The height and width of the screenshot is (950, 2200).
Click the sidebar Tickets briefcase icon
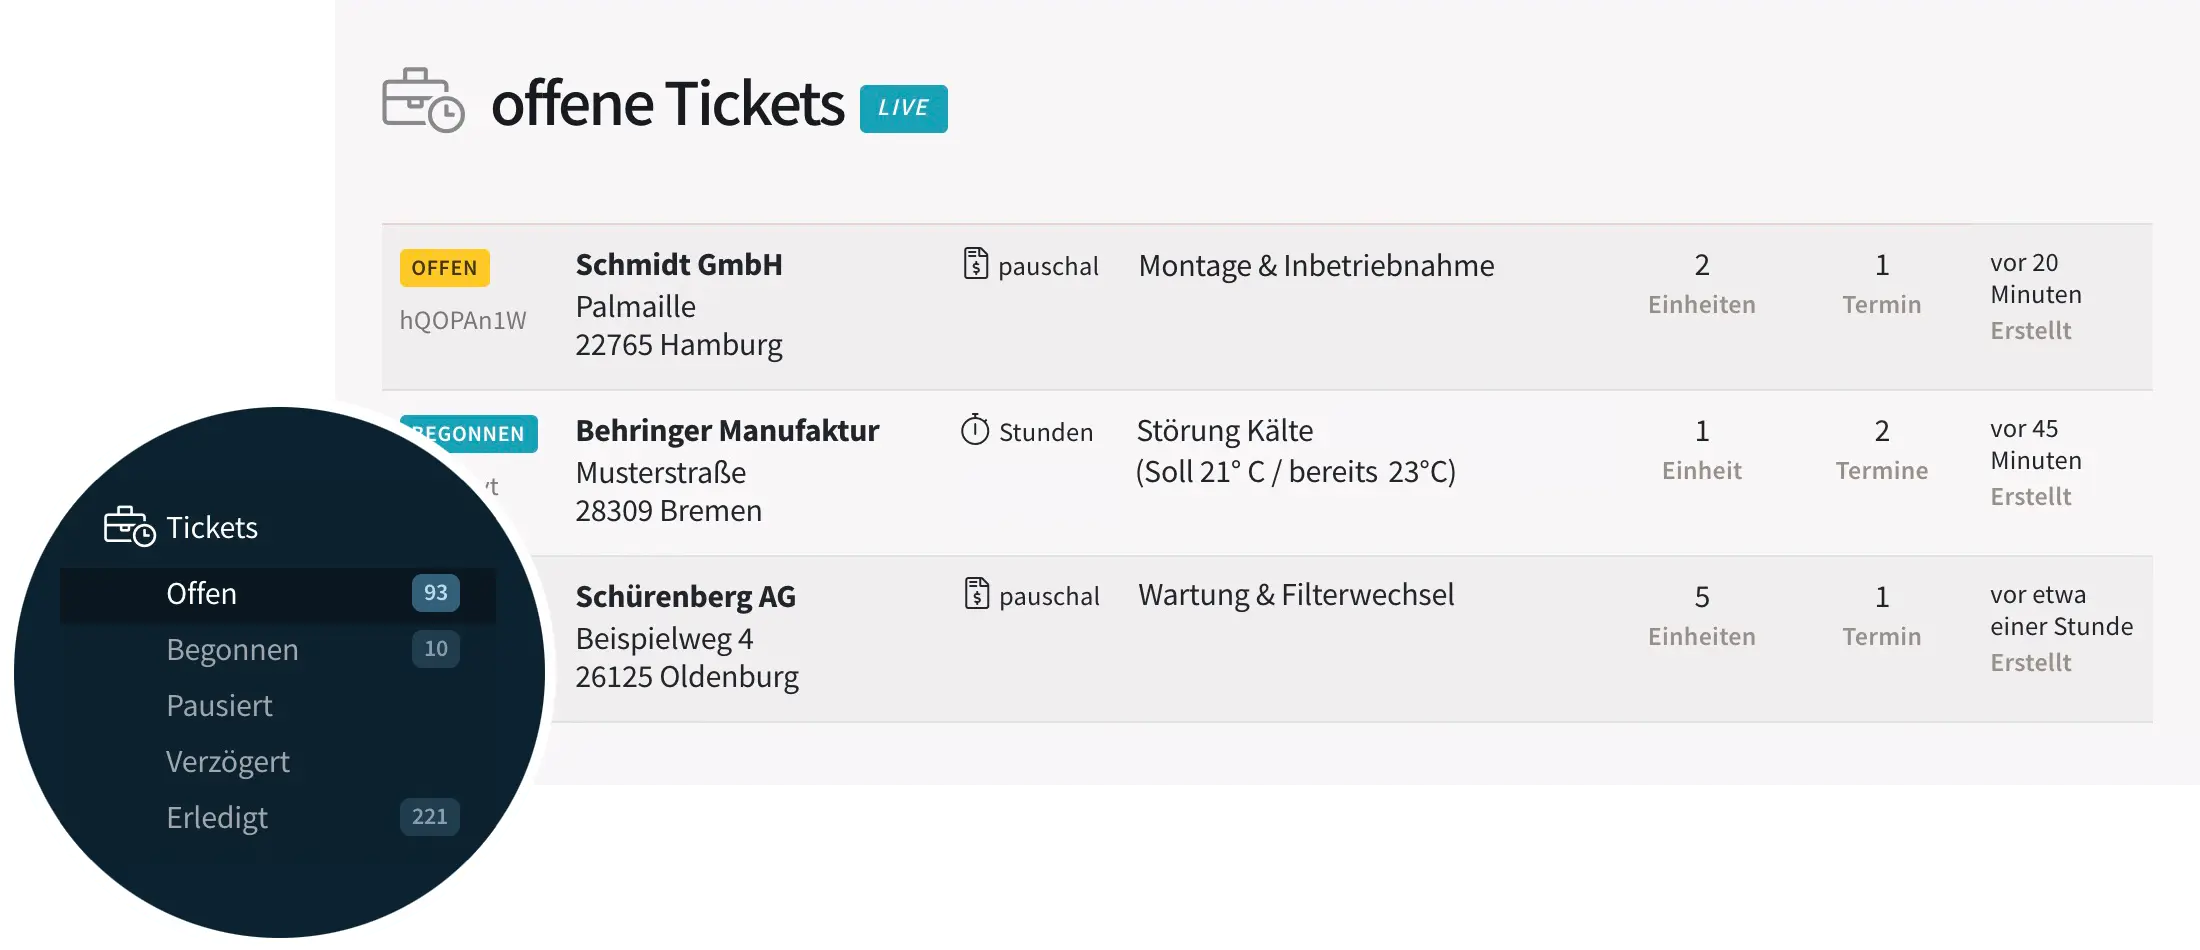point(129,527)
